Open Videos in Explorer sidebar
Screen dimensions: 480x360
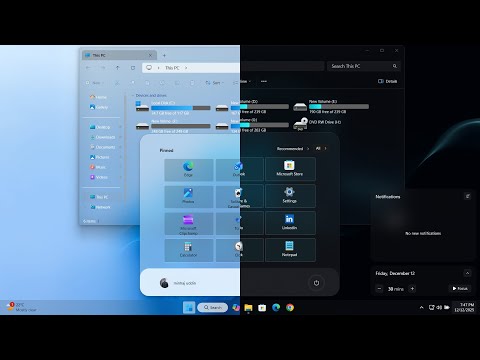pyautogui.click(x=99, y=177)
